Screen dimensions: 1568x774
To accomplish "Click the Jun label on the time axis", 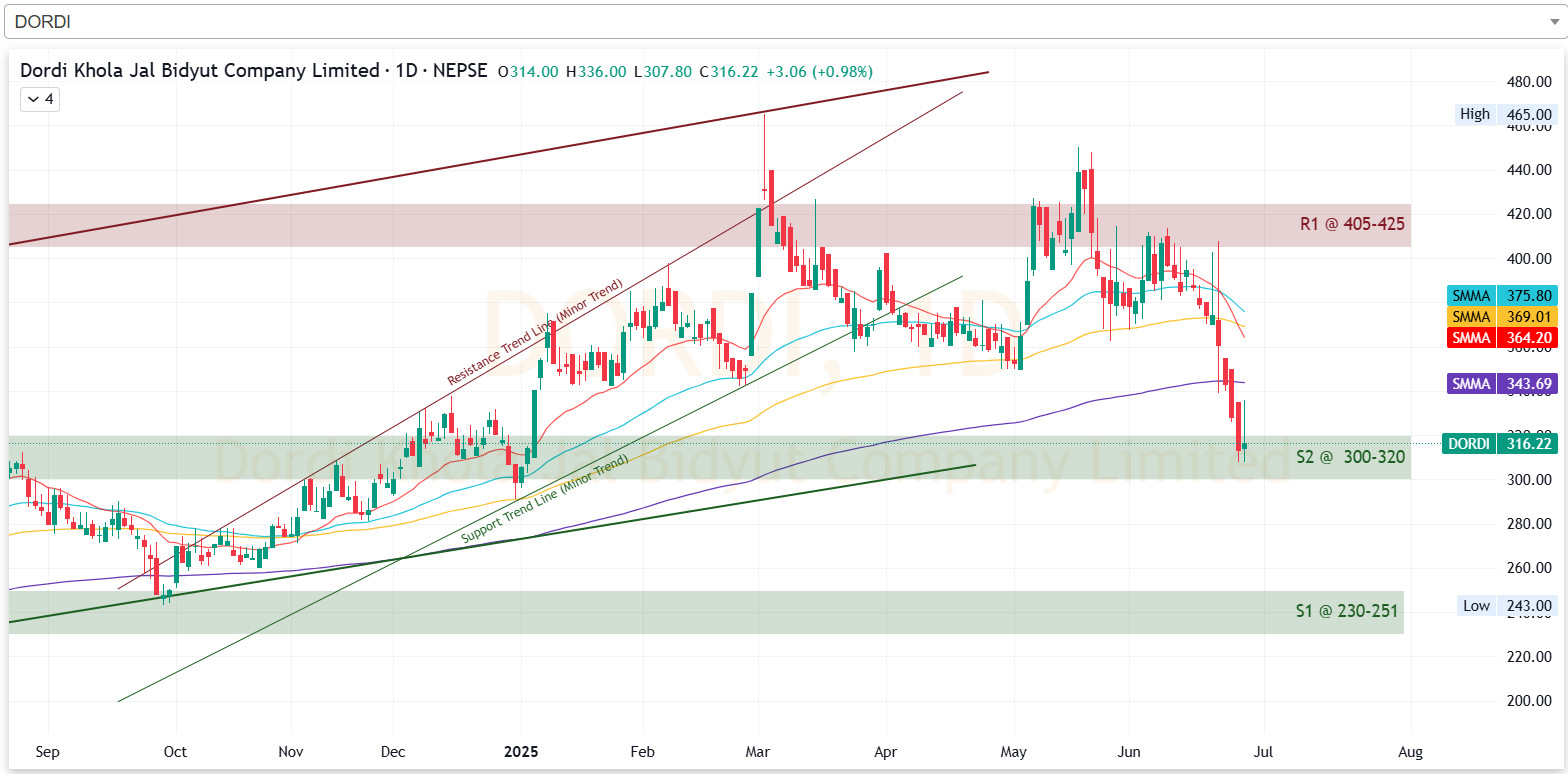I will [1128, 751].
